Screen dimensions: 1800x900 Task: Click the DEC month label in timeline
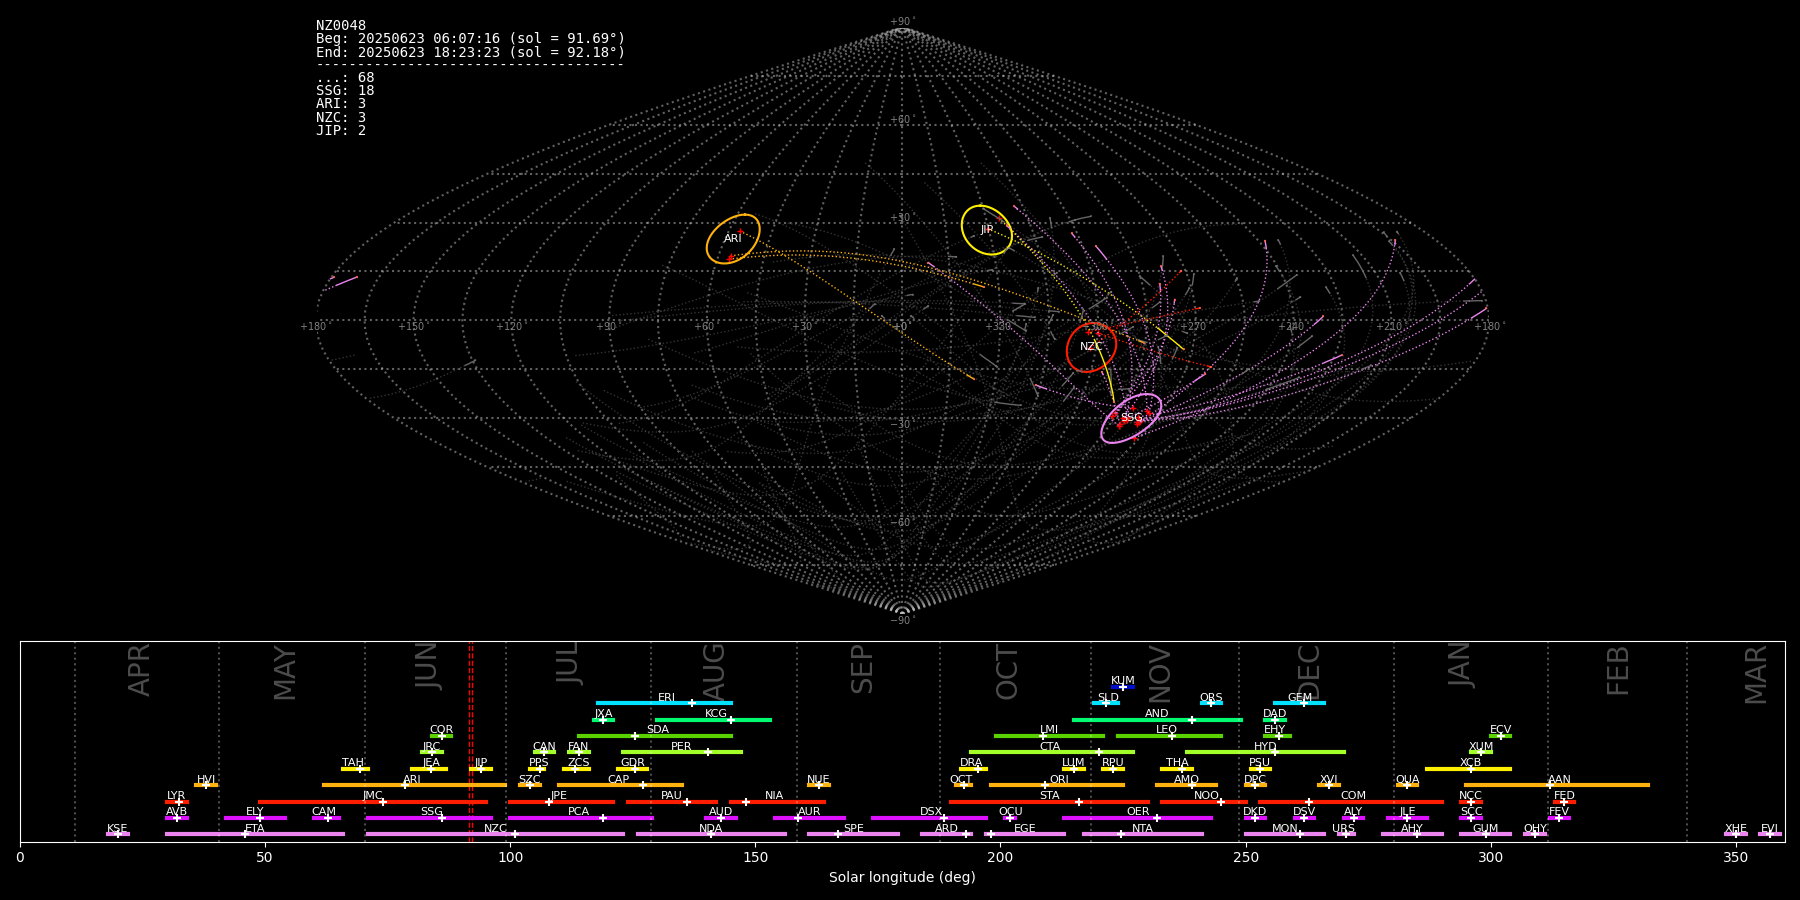(x=1309, y=673)
